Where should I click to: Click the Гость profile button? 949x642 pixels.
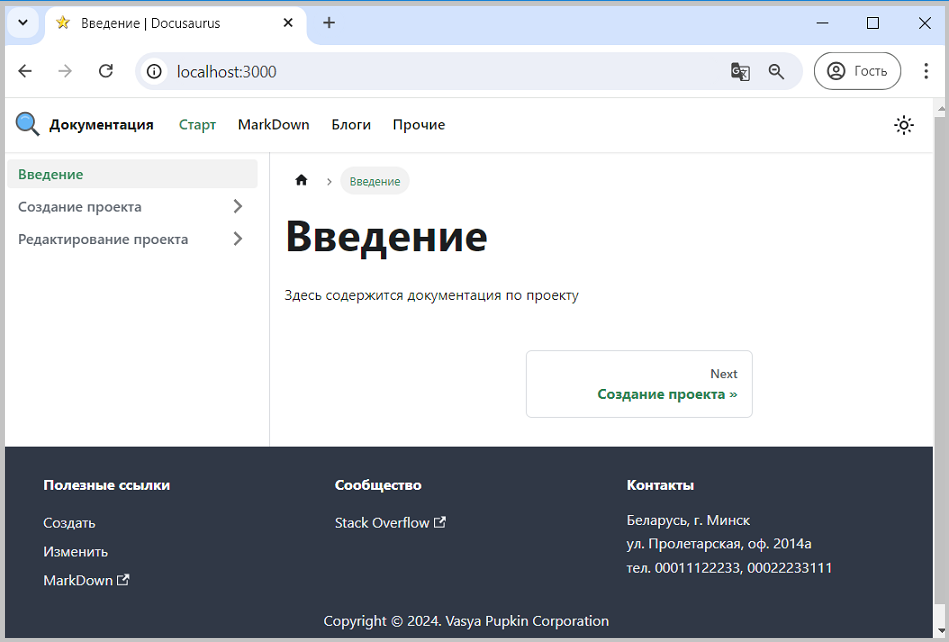(857, 71)
